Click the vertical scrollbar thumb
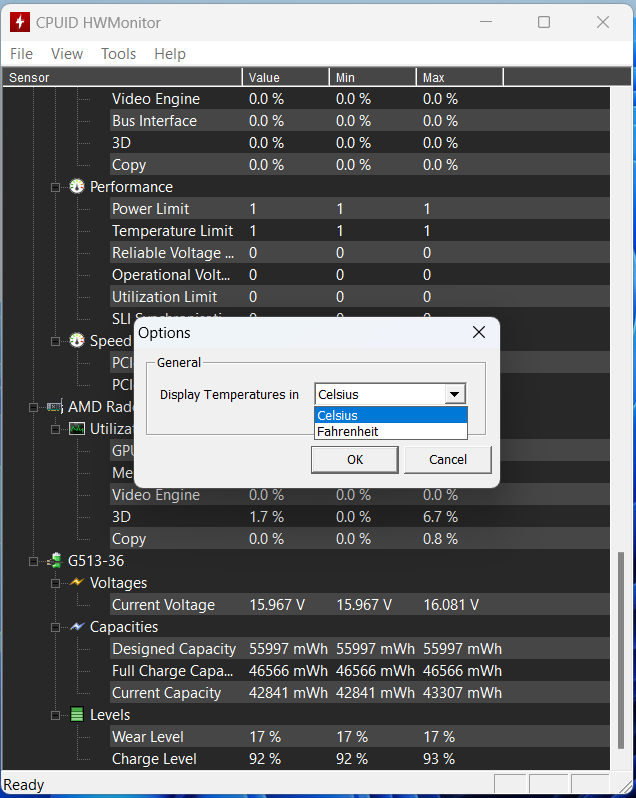This screenshot has width=636, height=798. pyautogui.click(x=621, y=650)
